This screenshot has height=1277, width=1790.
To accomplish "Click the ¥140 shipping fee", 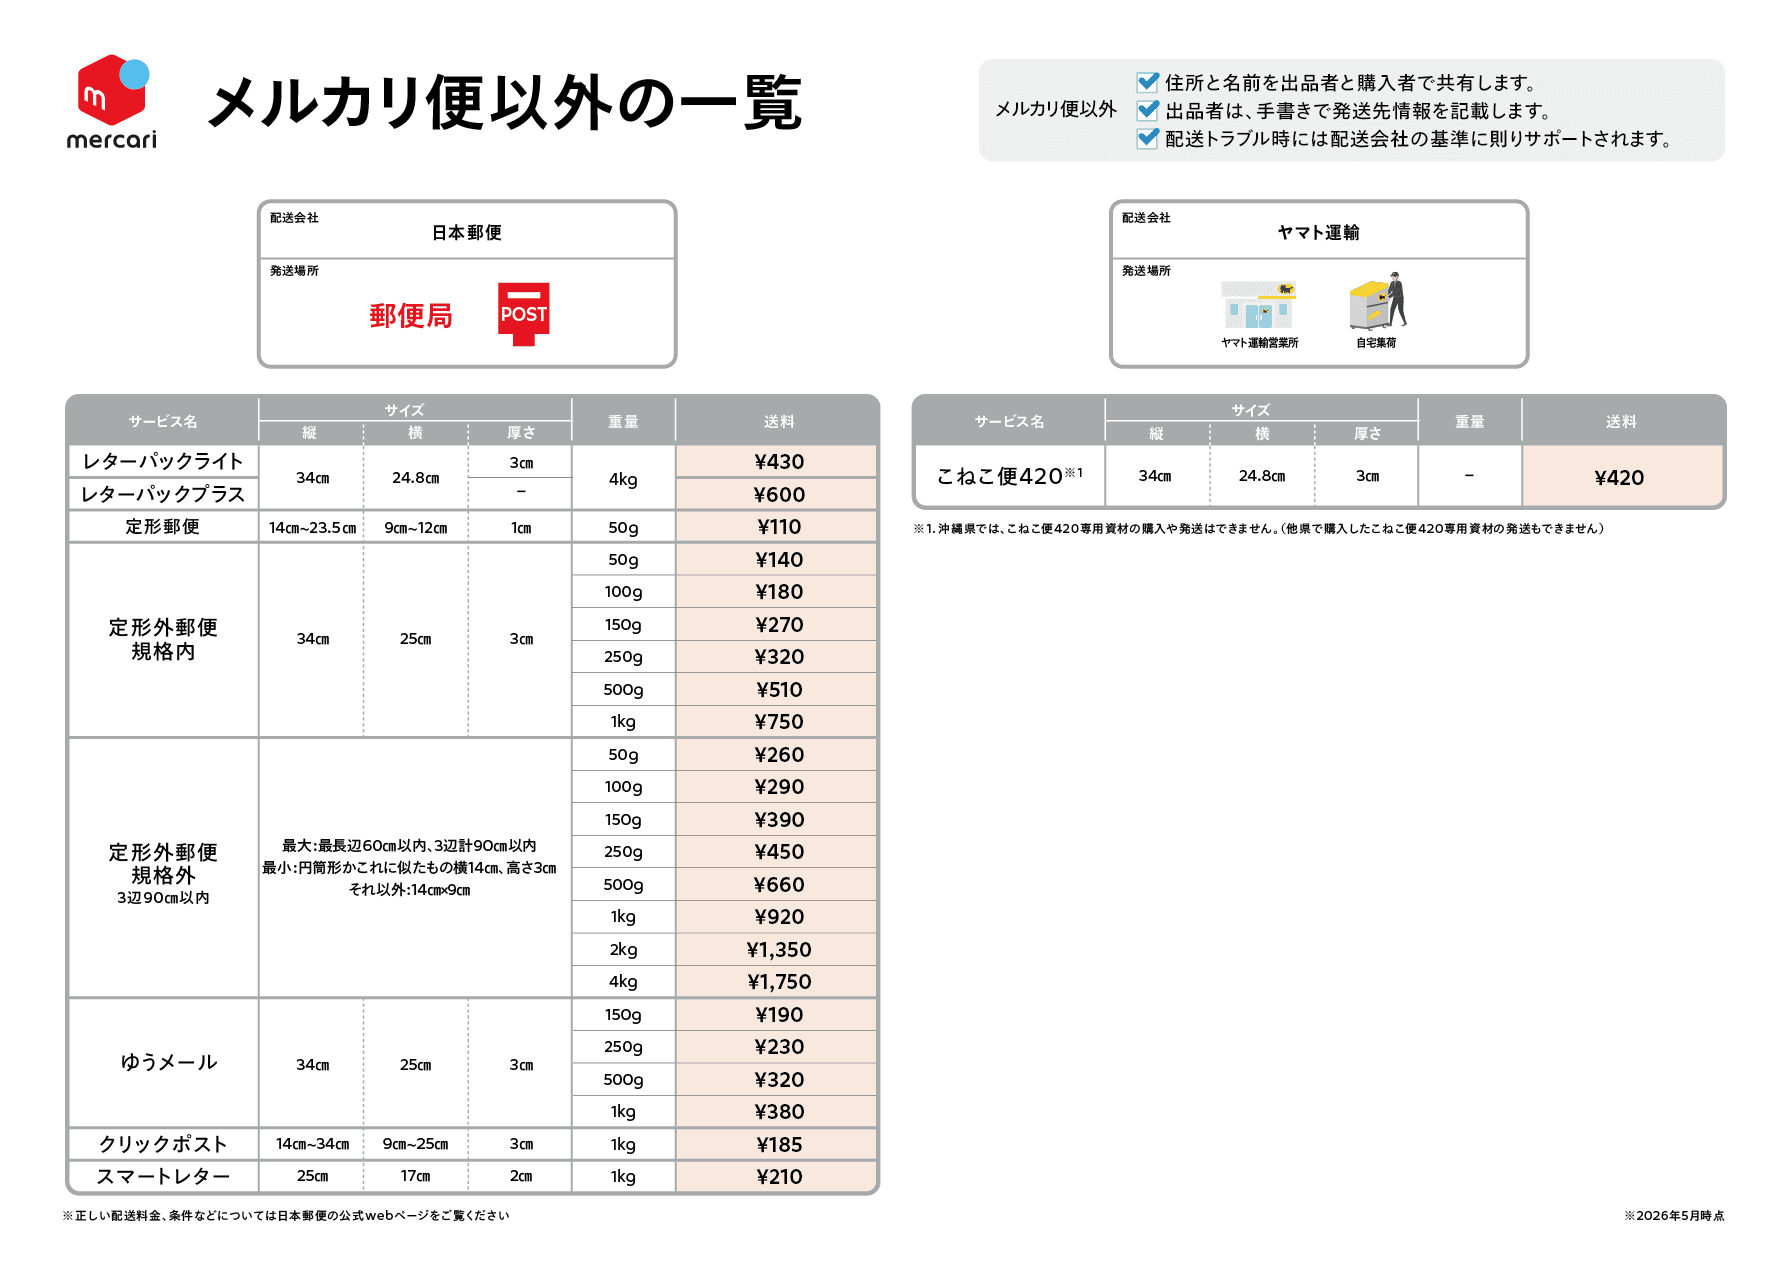I will point(779,560).
